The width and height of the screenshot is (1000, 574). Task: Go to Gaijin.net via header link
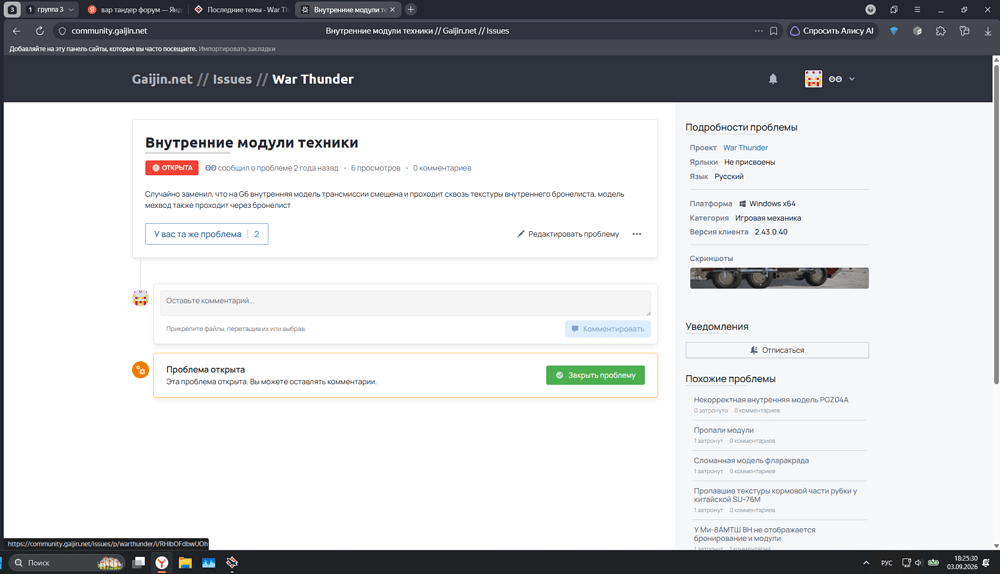pyautogui.click(x=162, y=79)
